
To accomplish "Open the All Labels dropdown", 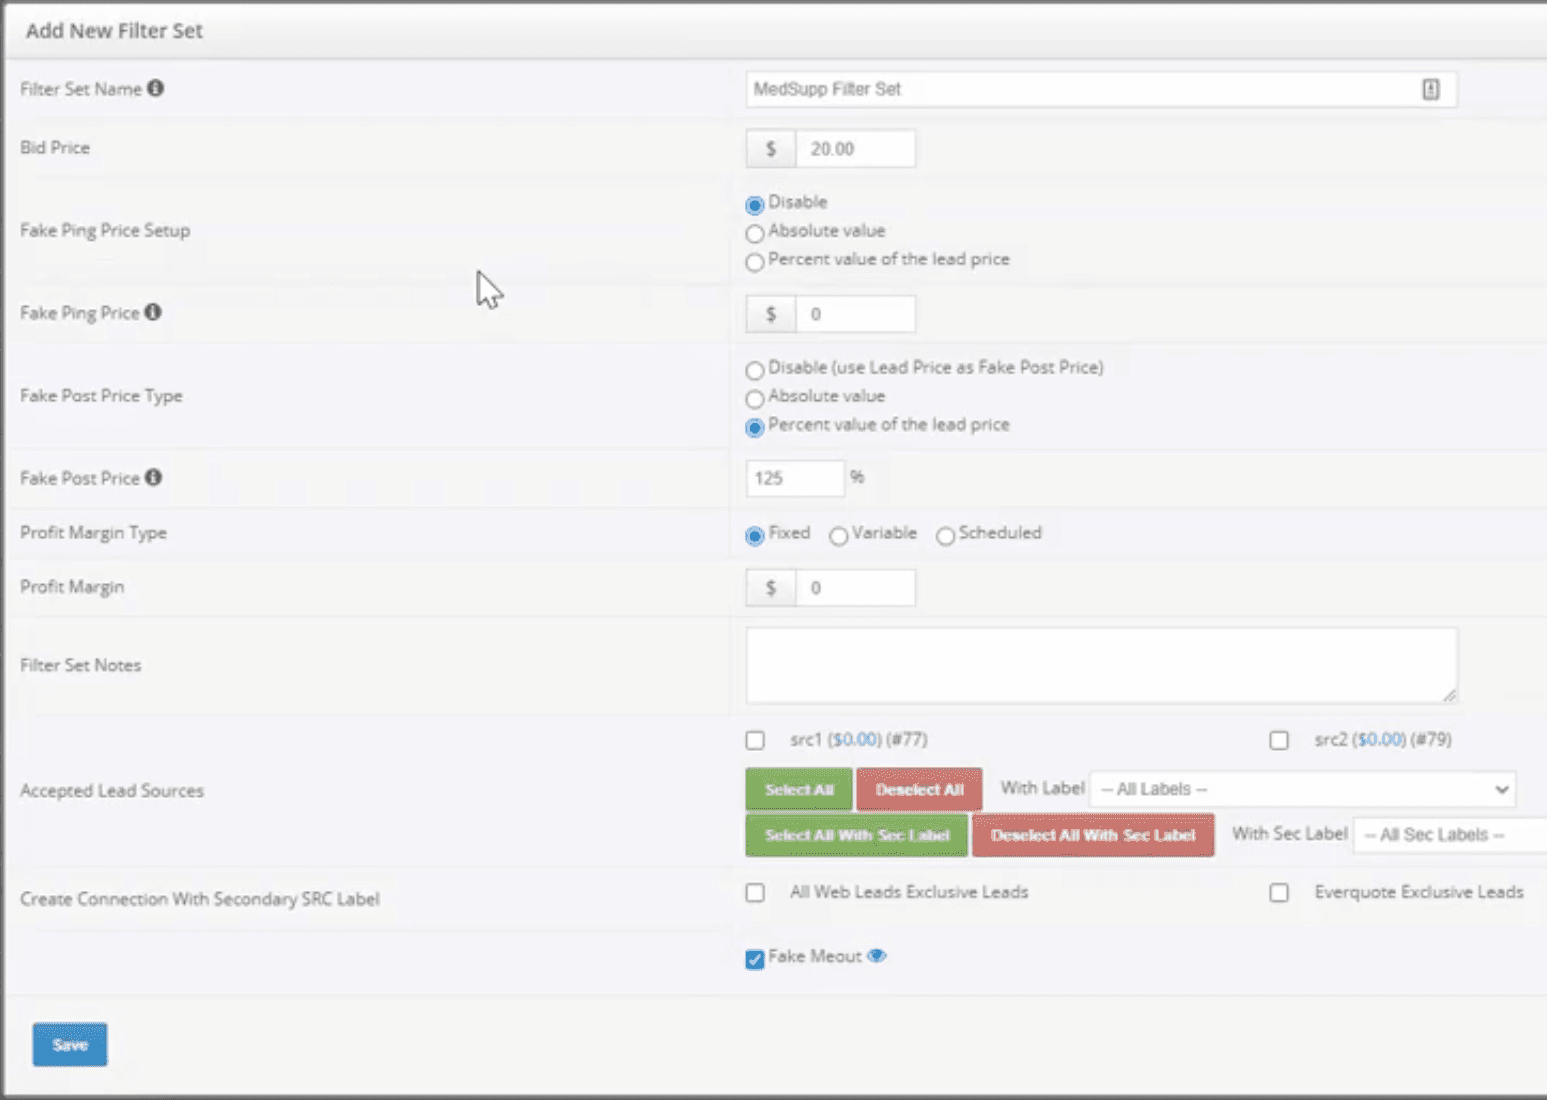I will [1302, 789].
